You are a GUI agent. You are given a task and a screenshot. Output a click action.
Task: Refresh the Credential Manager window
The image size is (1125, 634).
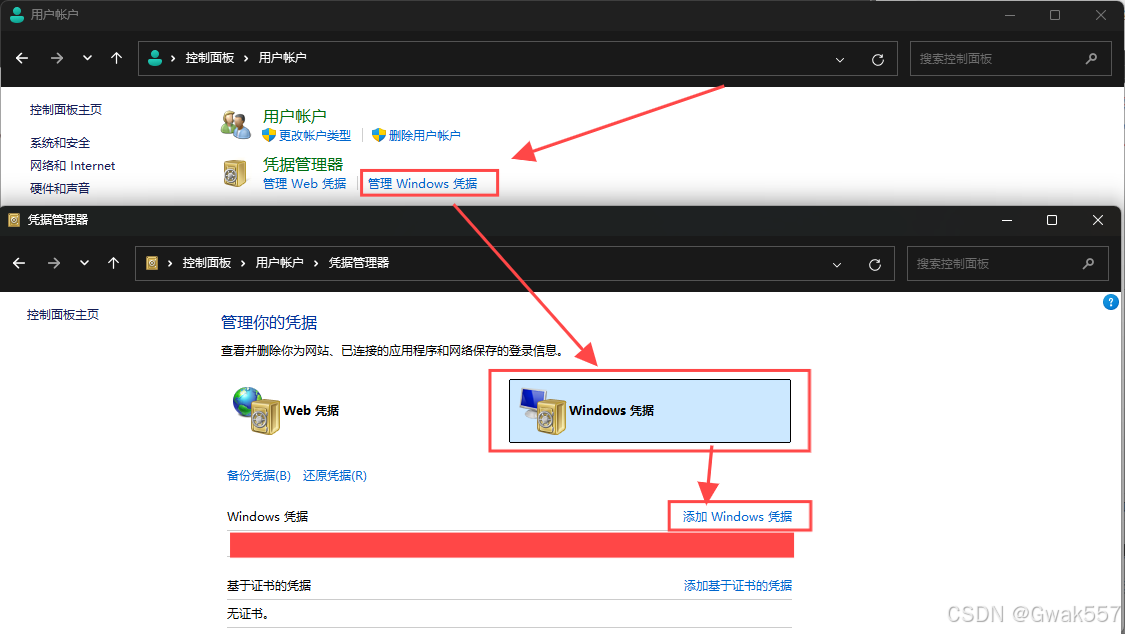(x=875, y=265)
